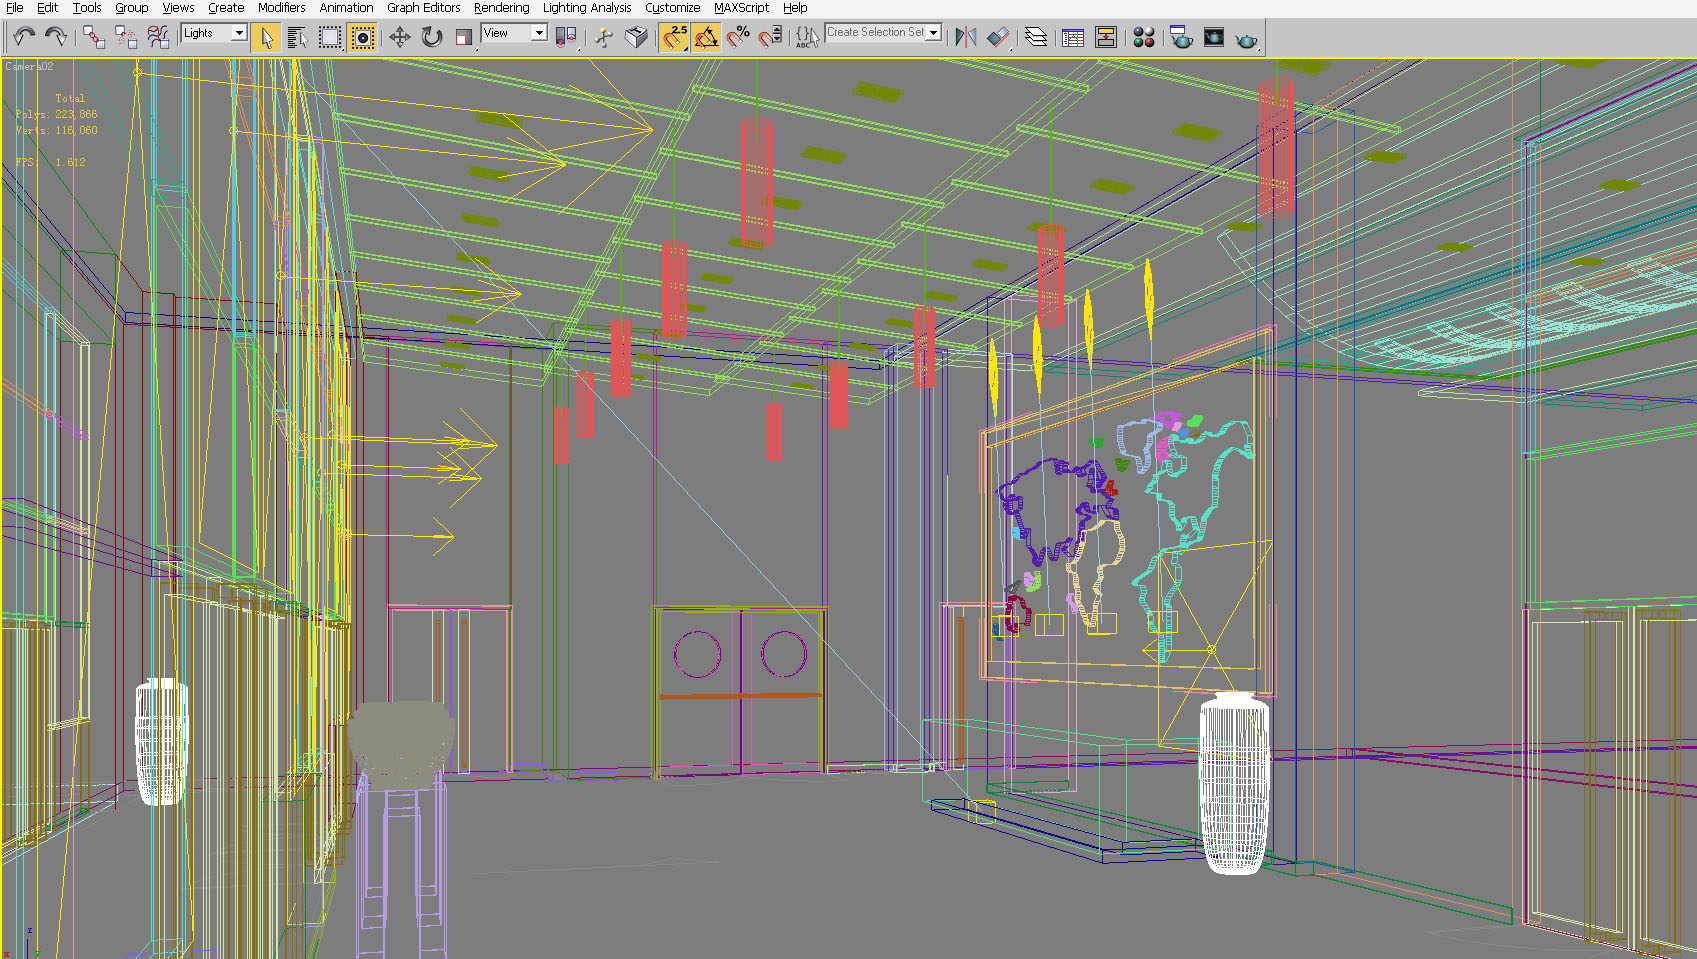Select the gray bowl on the purple stand
The width and height of the screenshot is (1697, 959).
click(401, 740)
